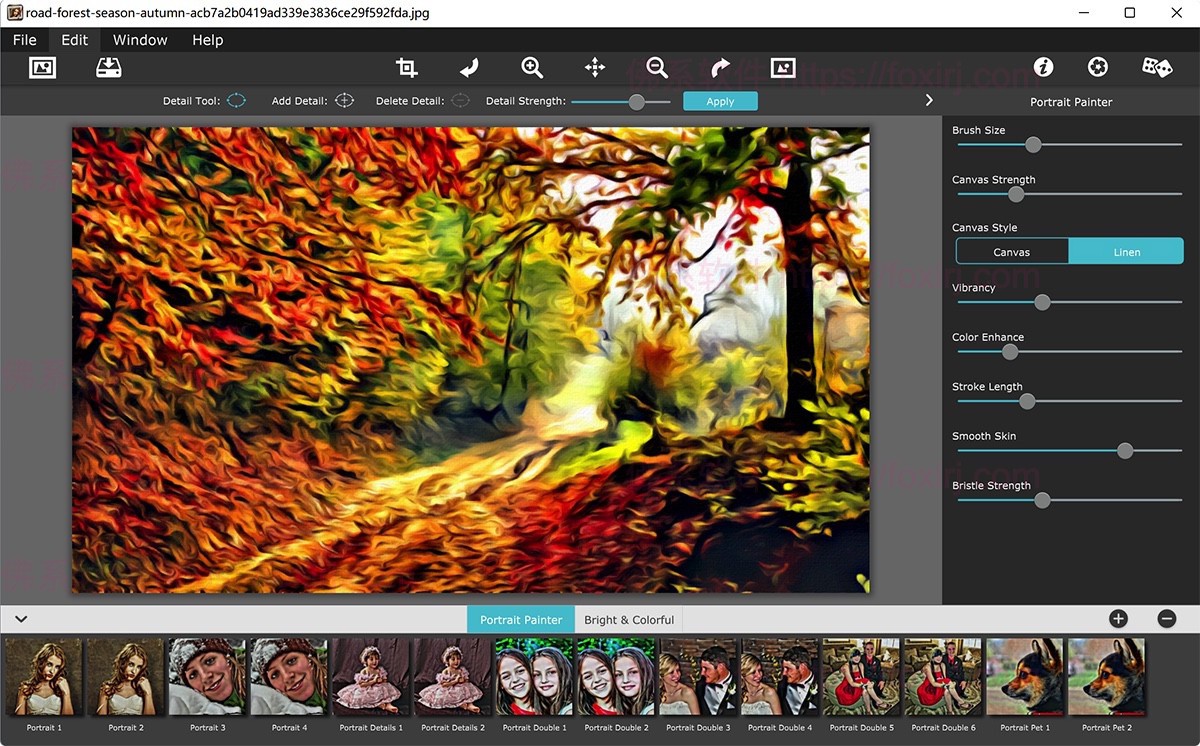Select the Brush tool in the toolbar
1200x746 pixels.
pos(469,67)
